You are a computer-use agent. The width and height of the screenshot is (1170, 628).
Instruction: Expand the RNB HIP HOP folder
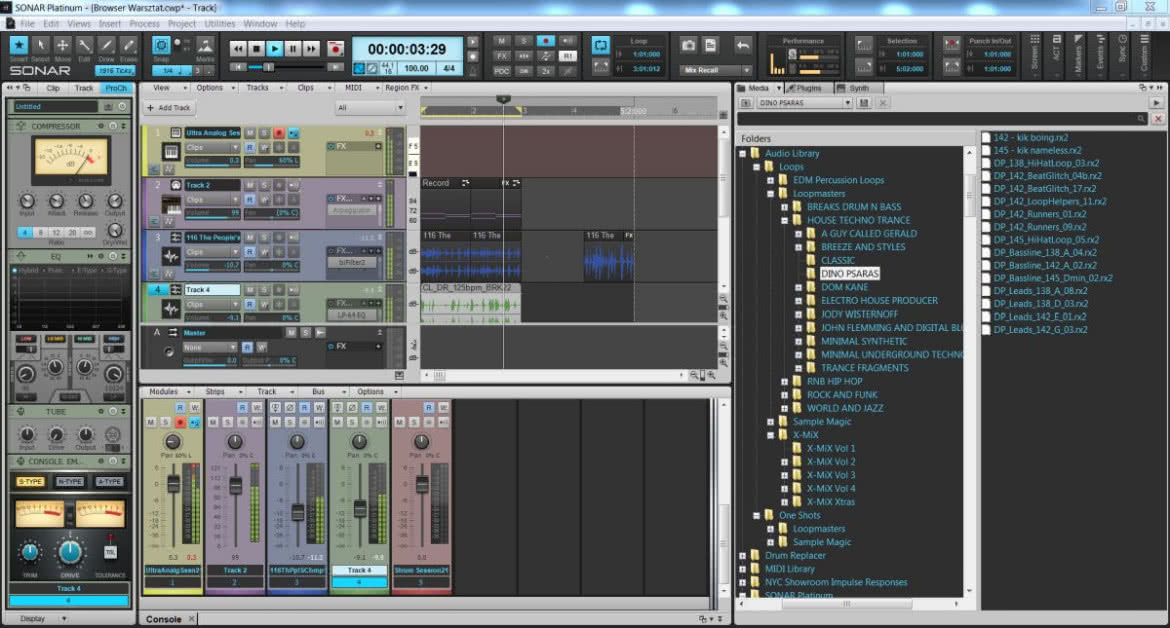pyautogui.click(x=784, y=382)
